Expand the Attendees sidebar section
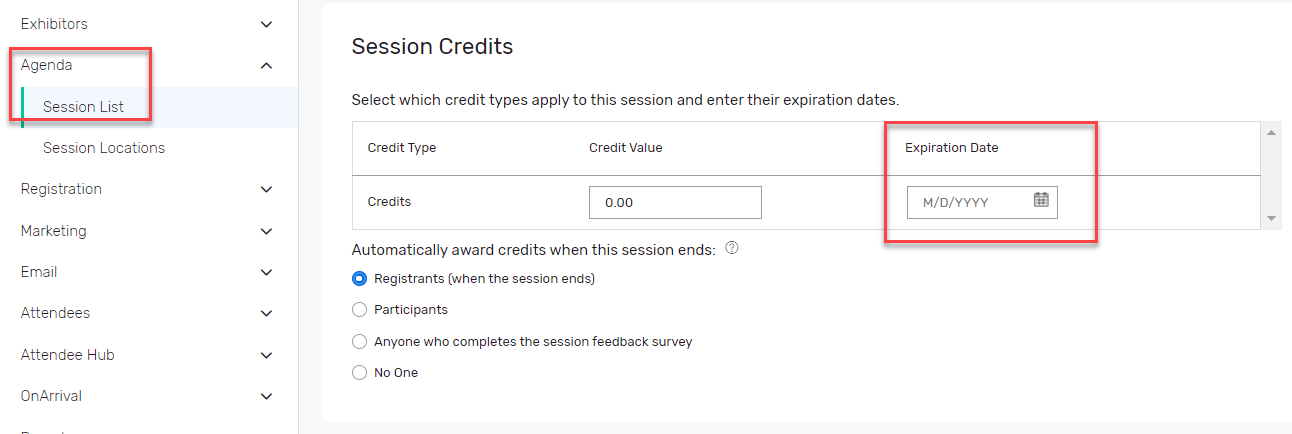 (266, 313)
